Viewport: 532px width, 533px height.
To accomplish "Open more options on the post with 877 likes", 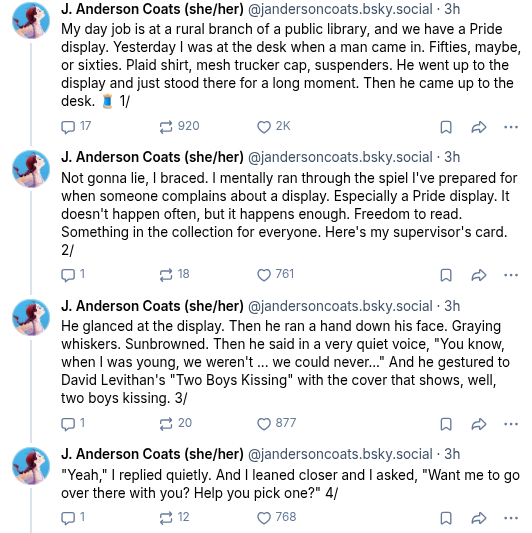I will click(511, 424).
